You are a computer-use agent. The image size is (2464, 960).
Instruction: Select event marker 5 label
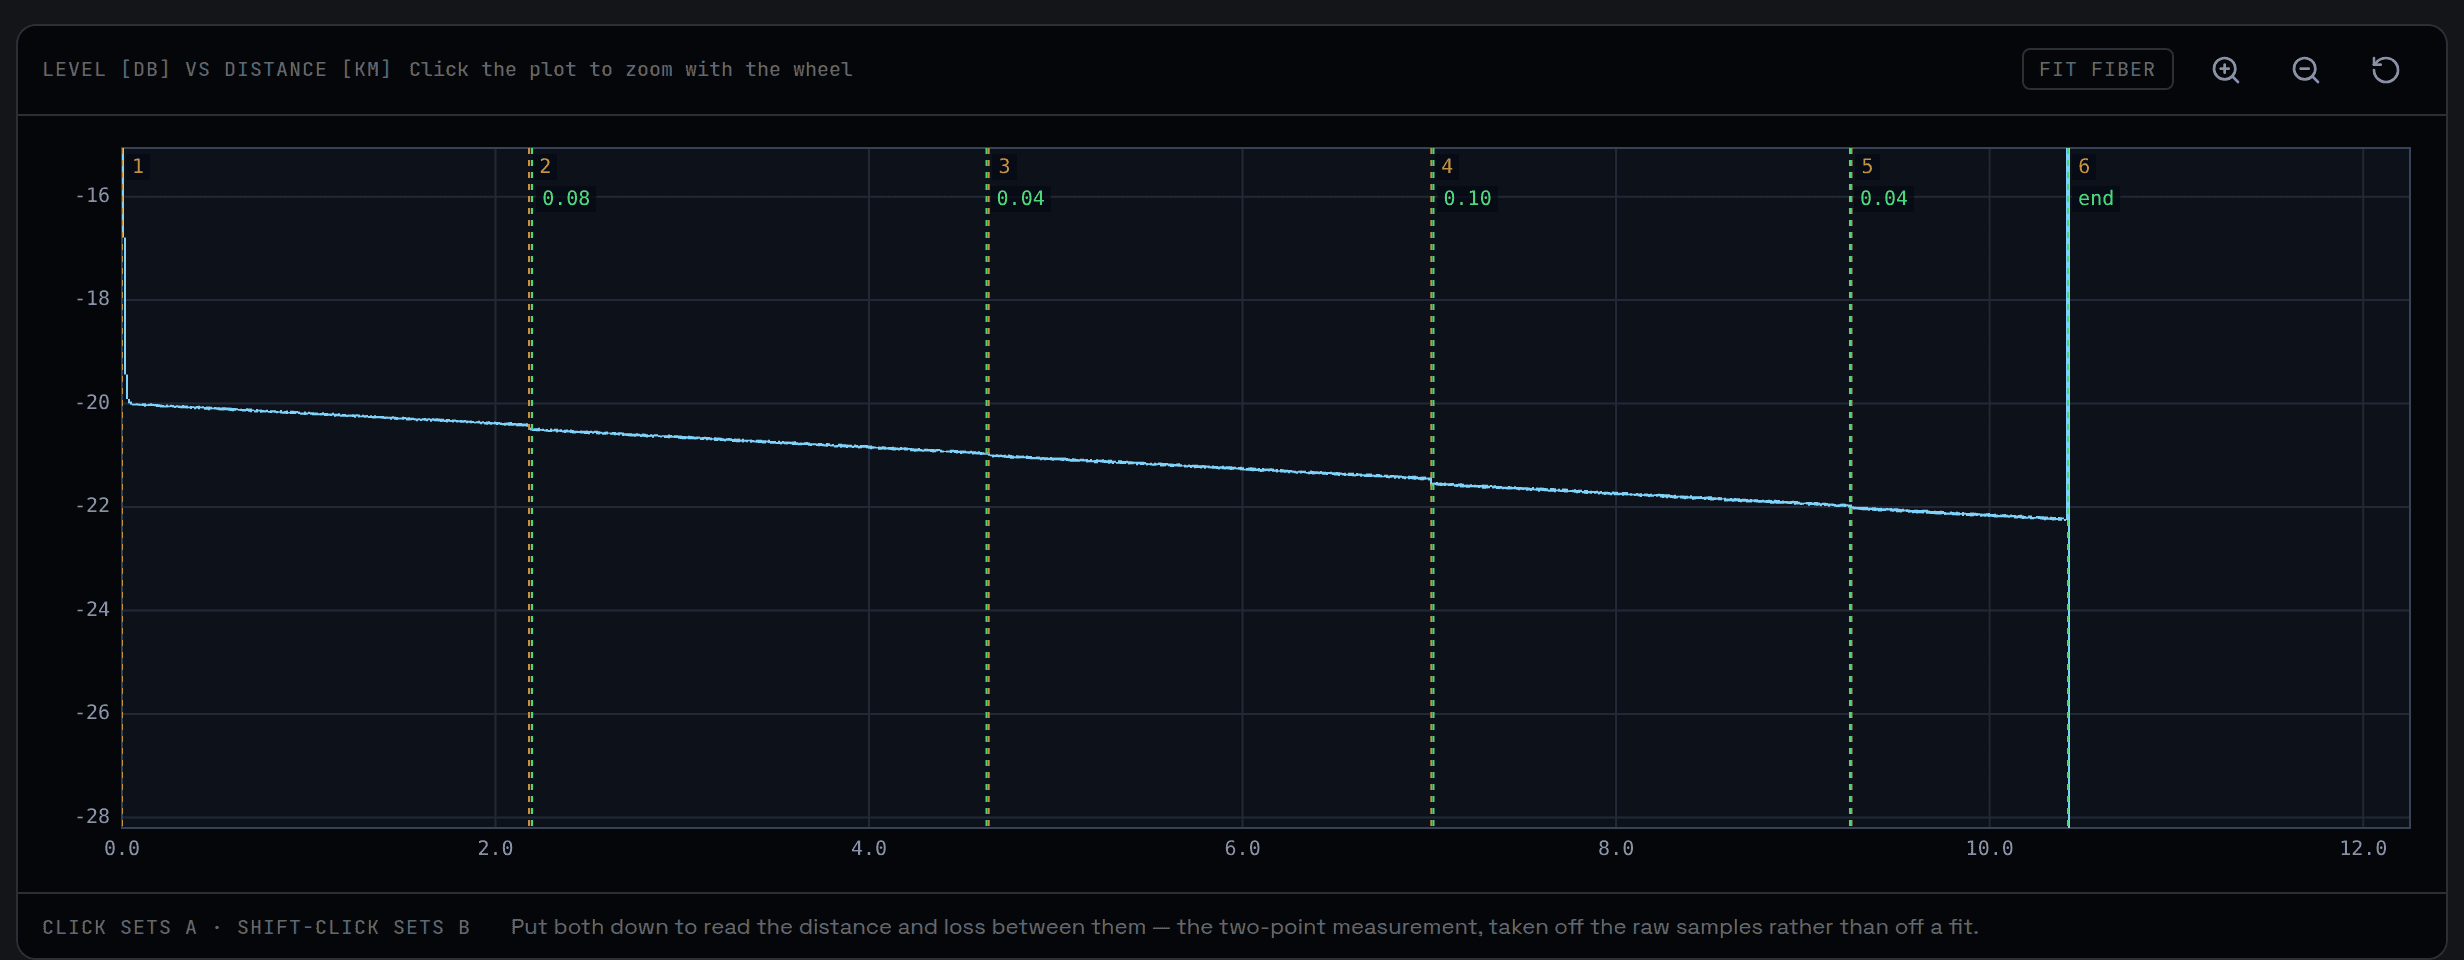[1867, 166]
